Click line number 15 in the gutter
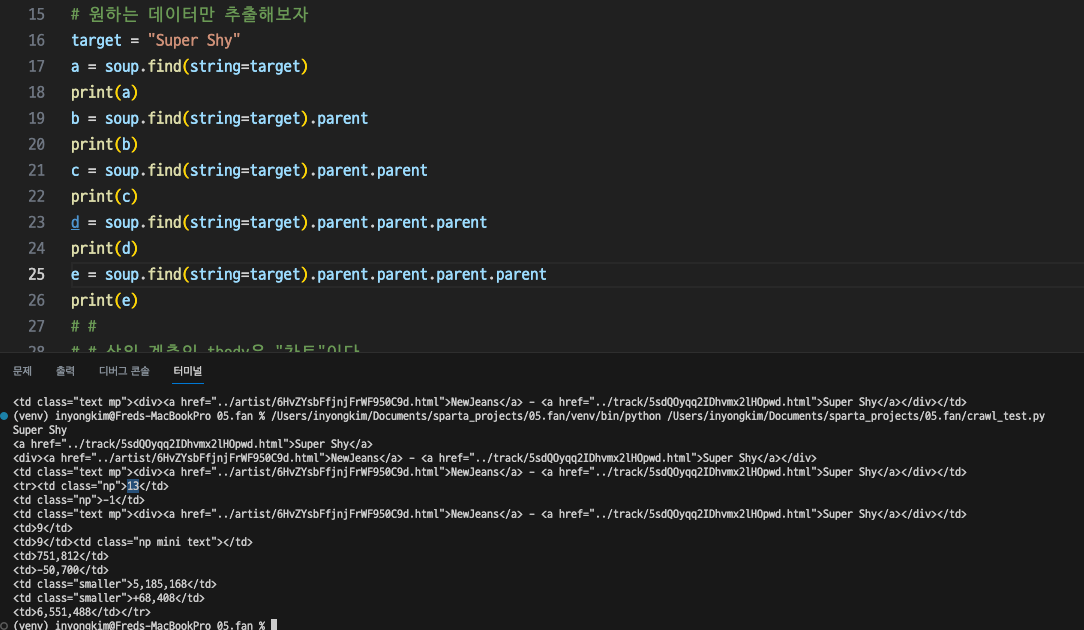 36,15
